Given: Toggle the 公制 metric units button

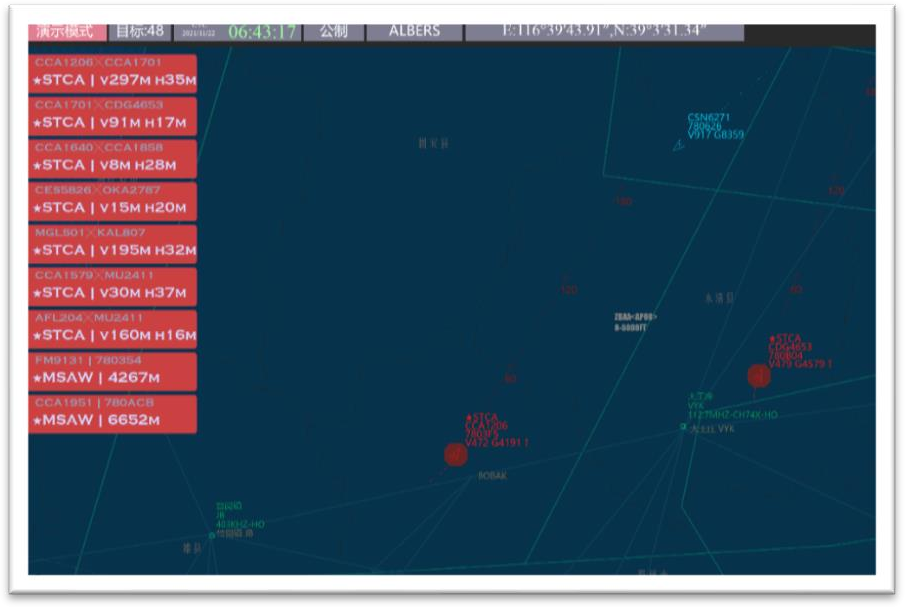Looking at the screenshot, I should click(333, 31).
